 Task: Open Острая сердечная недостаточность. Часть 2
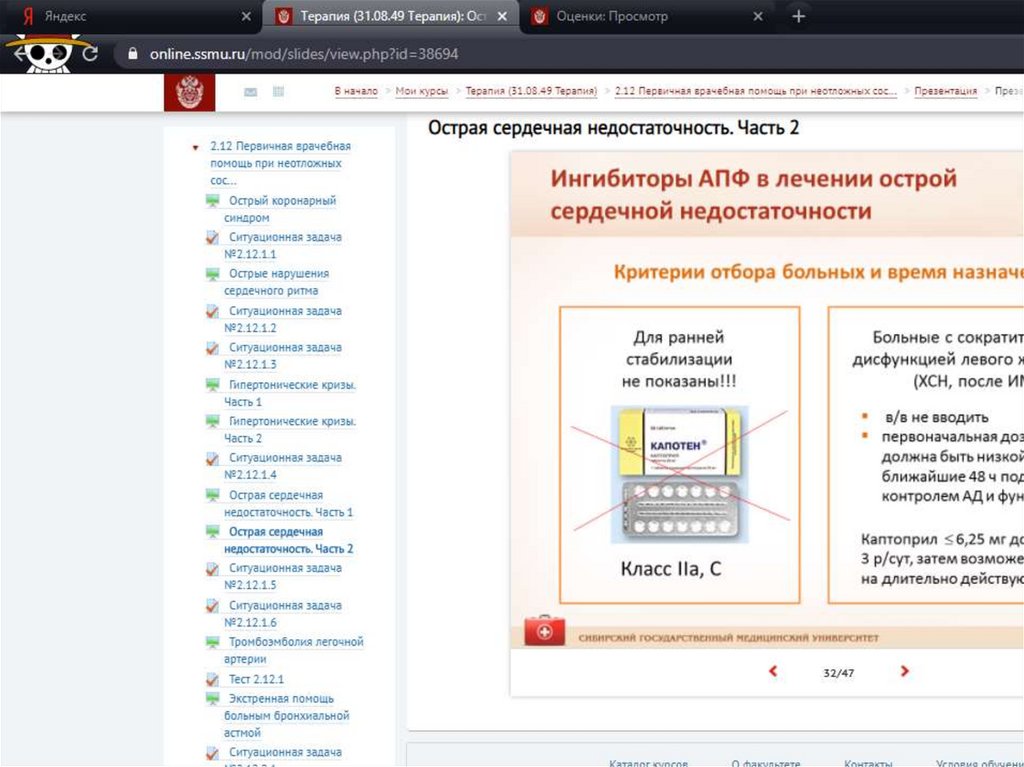[289, 540]
